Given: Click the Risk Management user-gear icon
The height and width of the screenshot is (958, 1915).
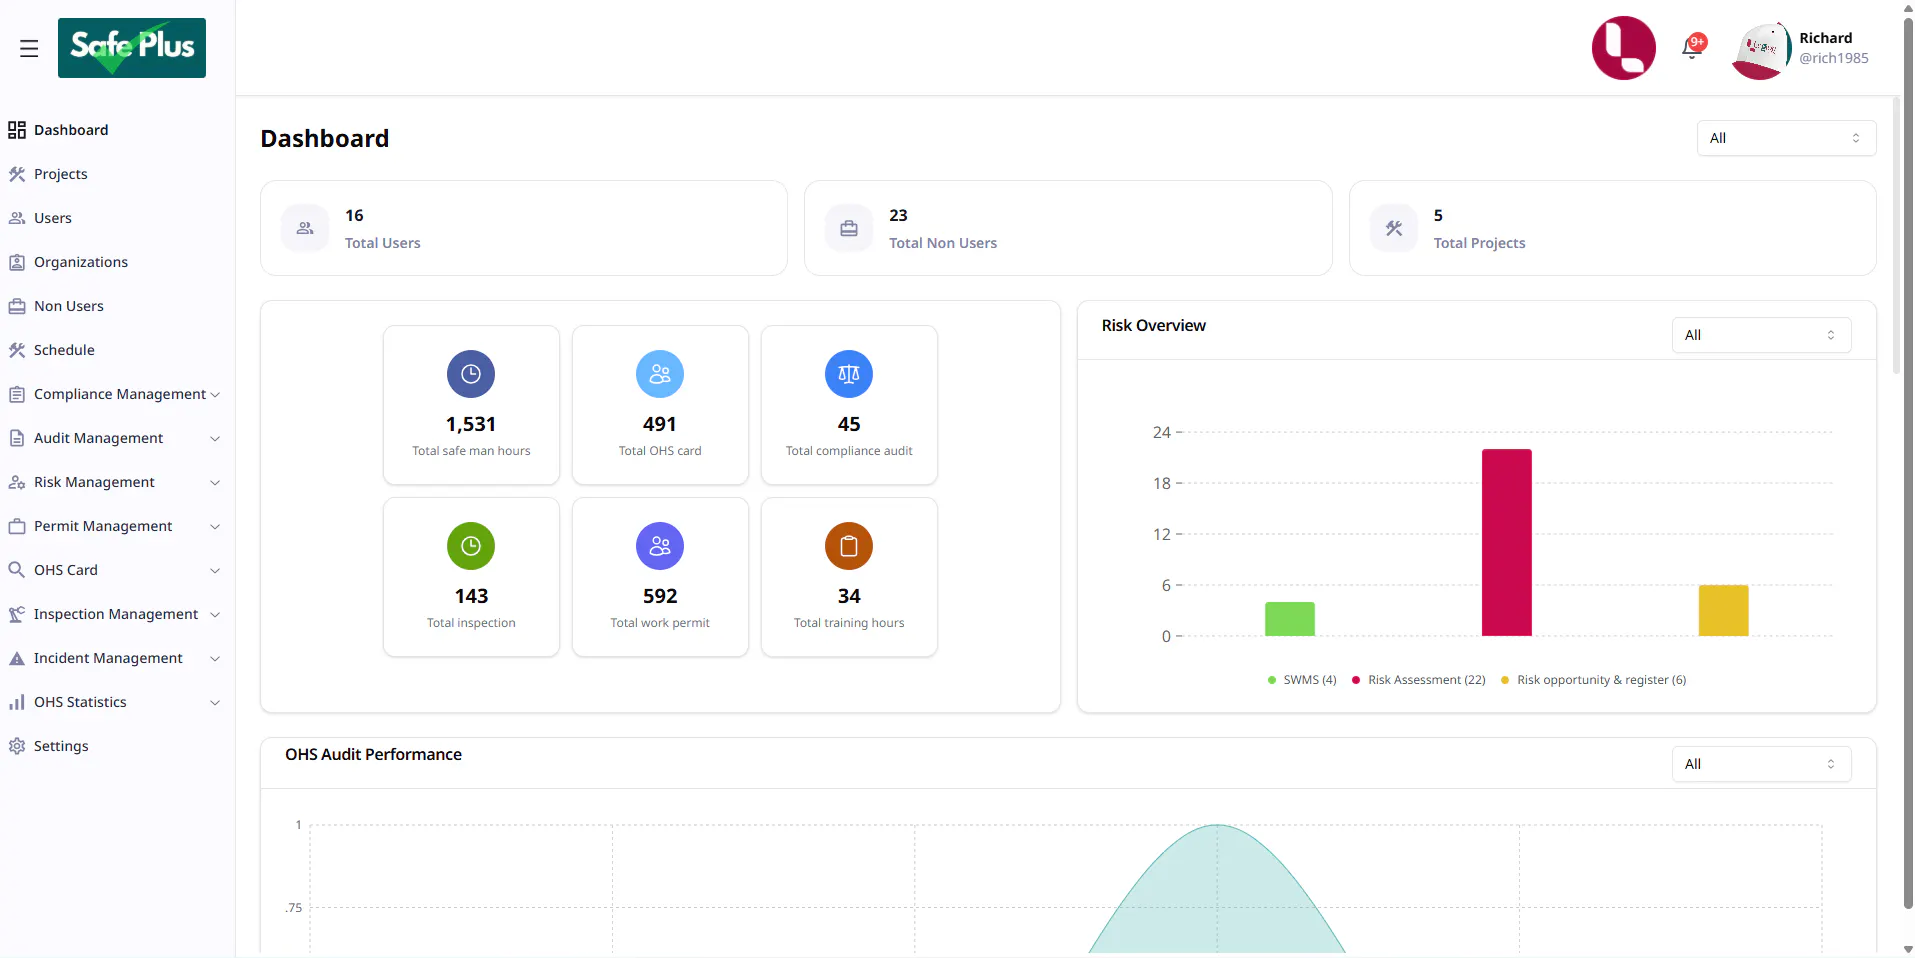Looking at the screenshot, I should tap(17, 482).
